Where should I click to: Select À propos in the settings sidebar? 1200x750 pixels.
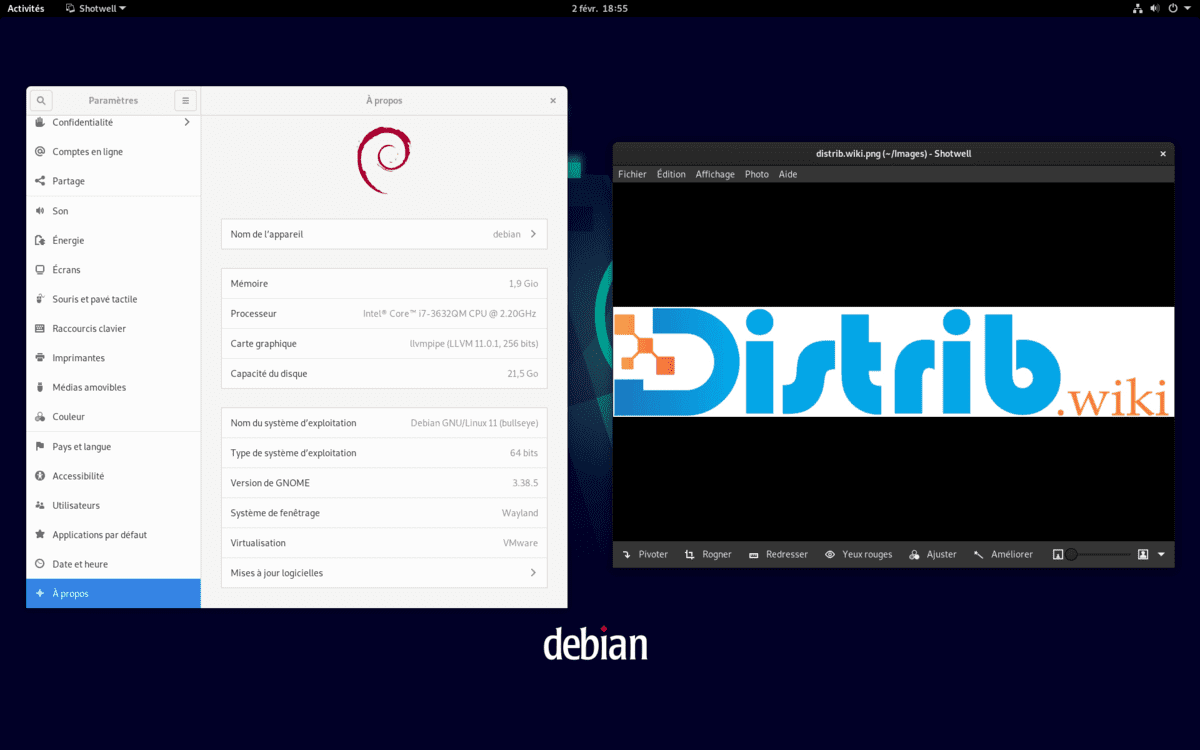coord(113,593)
